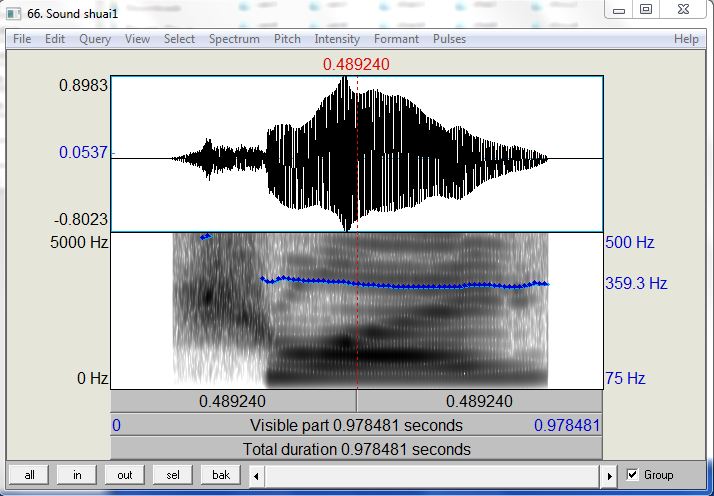Click the 0.0537 amplitude value label
Image resolution: width=714 pixels, height=496 pixels.
click(84, 152)
